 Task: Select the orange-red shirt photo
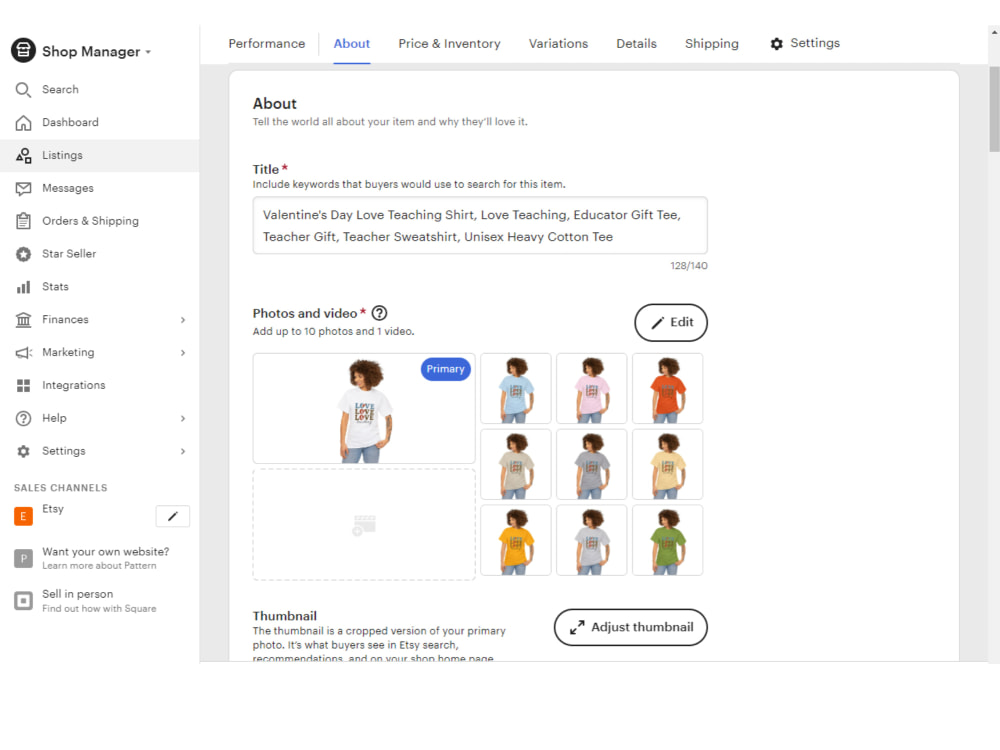point(668,389)
